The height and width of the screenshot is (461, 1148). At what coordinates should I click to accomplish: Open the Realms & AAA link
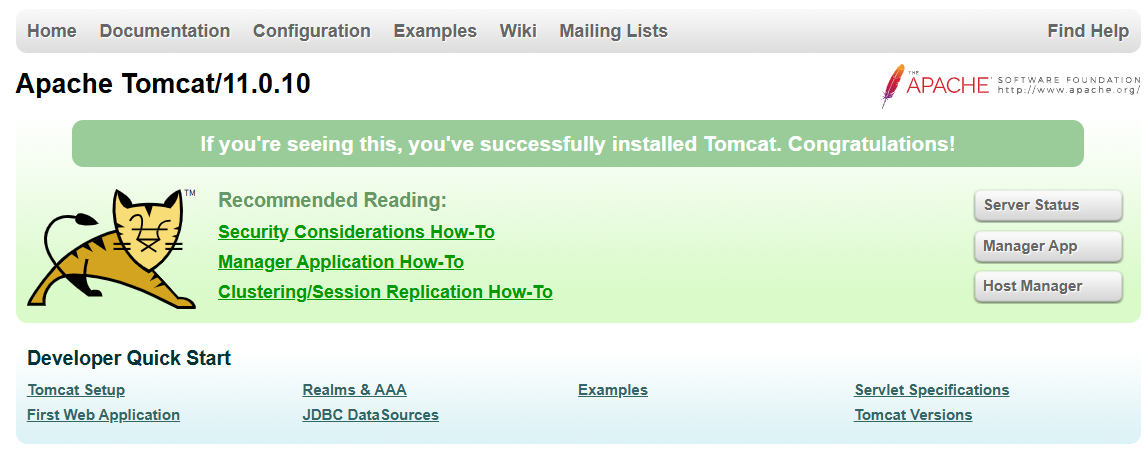point(355,390)
